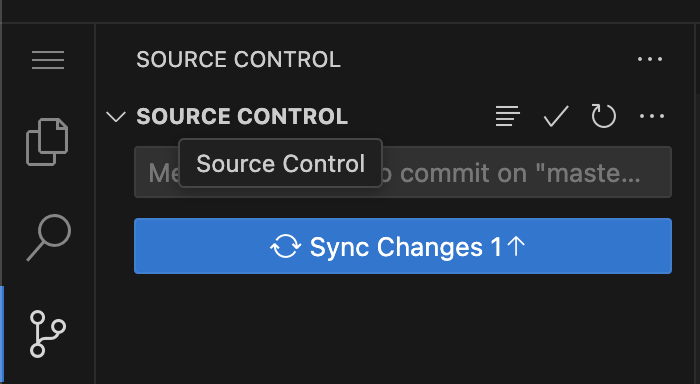Click the SOURCE CONTROL panel title

[x=238, y=59]
